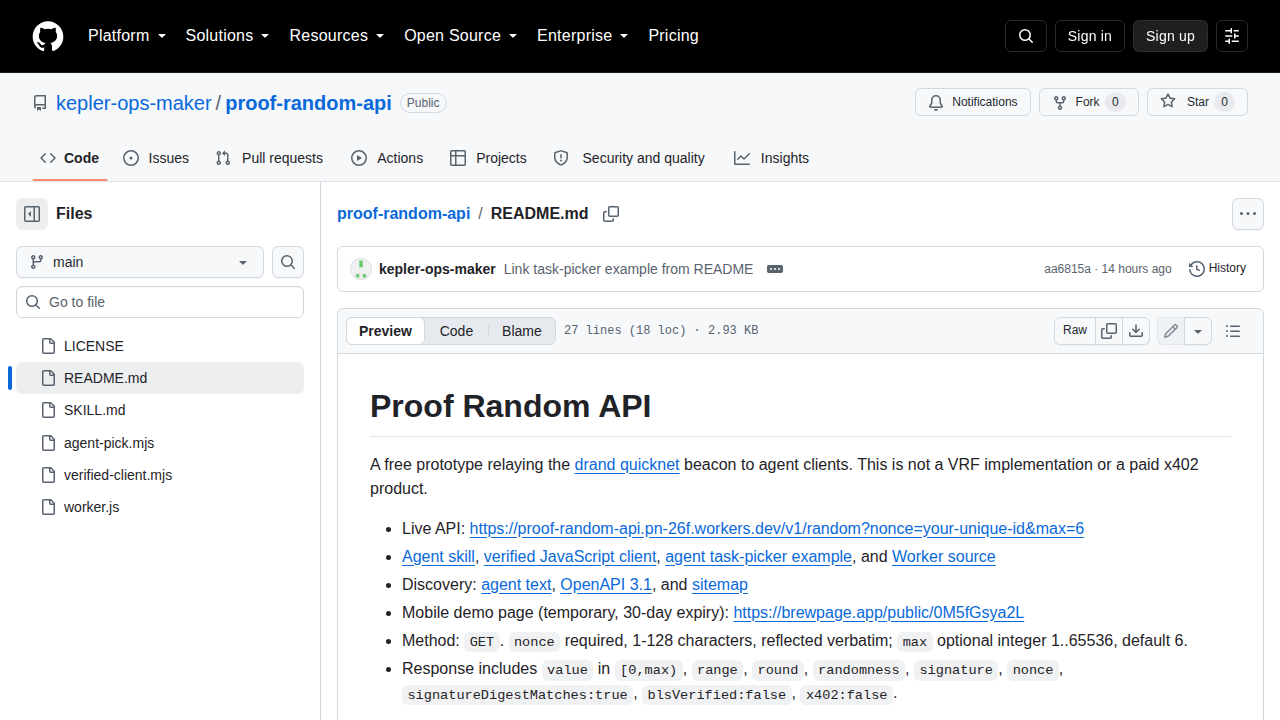
Task: Collapse the file tree side panel icon
Action: click(x=32, y=214)
